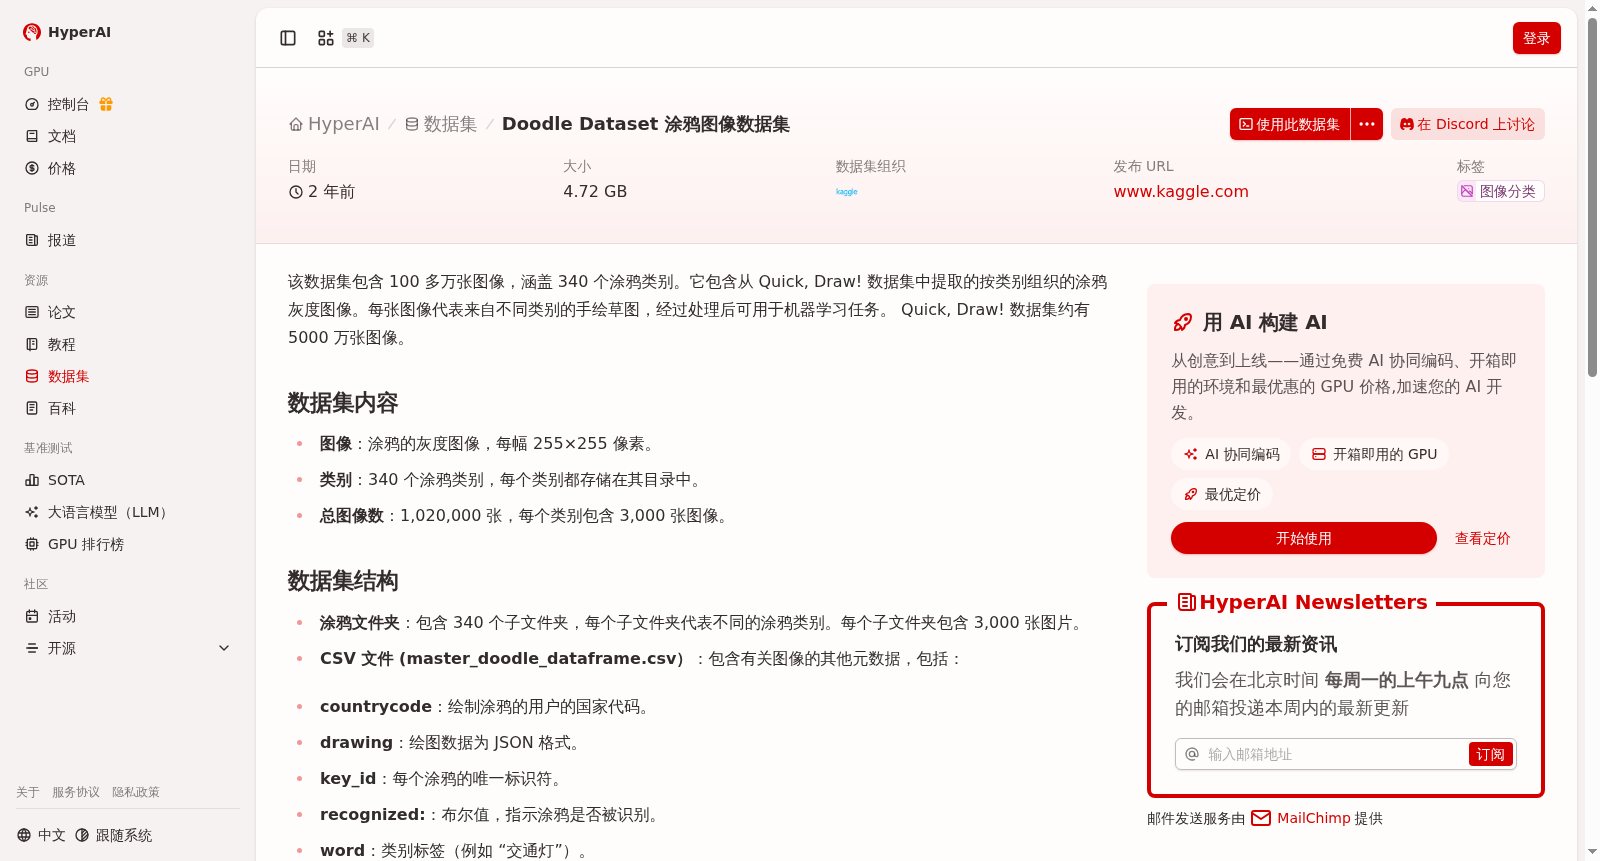
Task: Click the 数据集 database icon in sidebar
Action: click(x=32, y=376)
